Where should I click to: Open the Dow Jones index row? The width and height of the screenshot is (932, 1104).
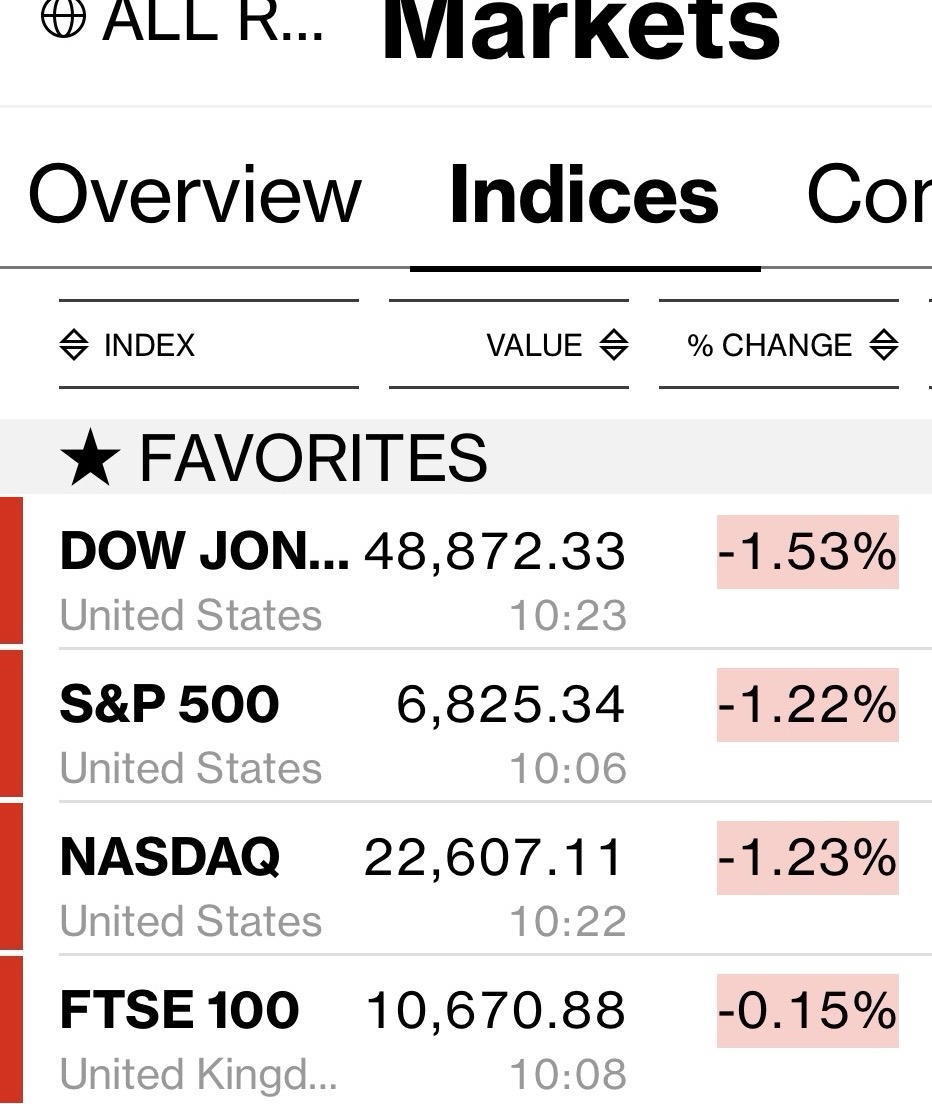click(204, 552)
